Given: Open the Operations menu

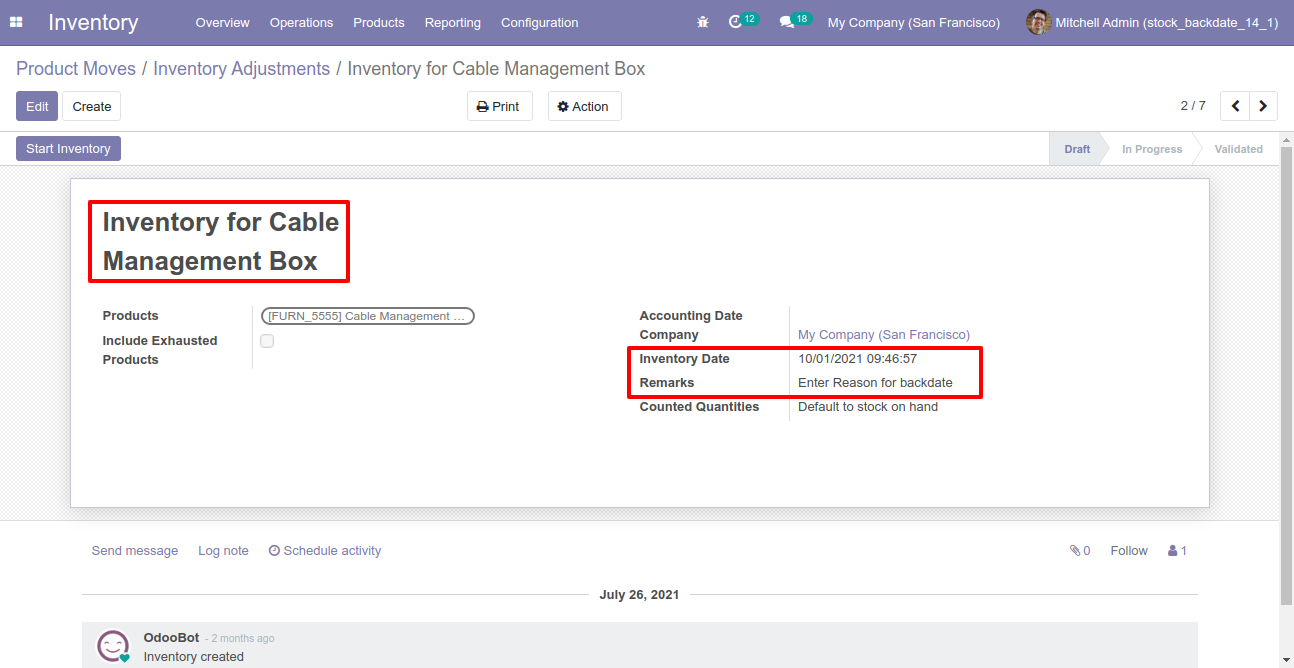Looking at the screenshot, I should click(301, 22).
